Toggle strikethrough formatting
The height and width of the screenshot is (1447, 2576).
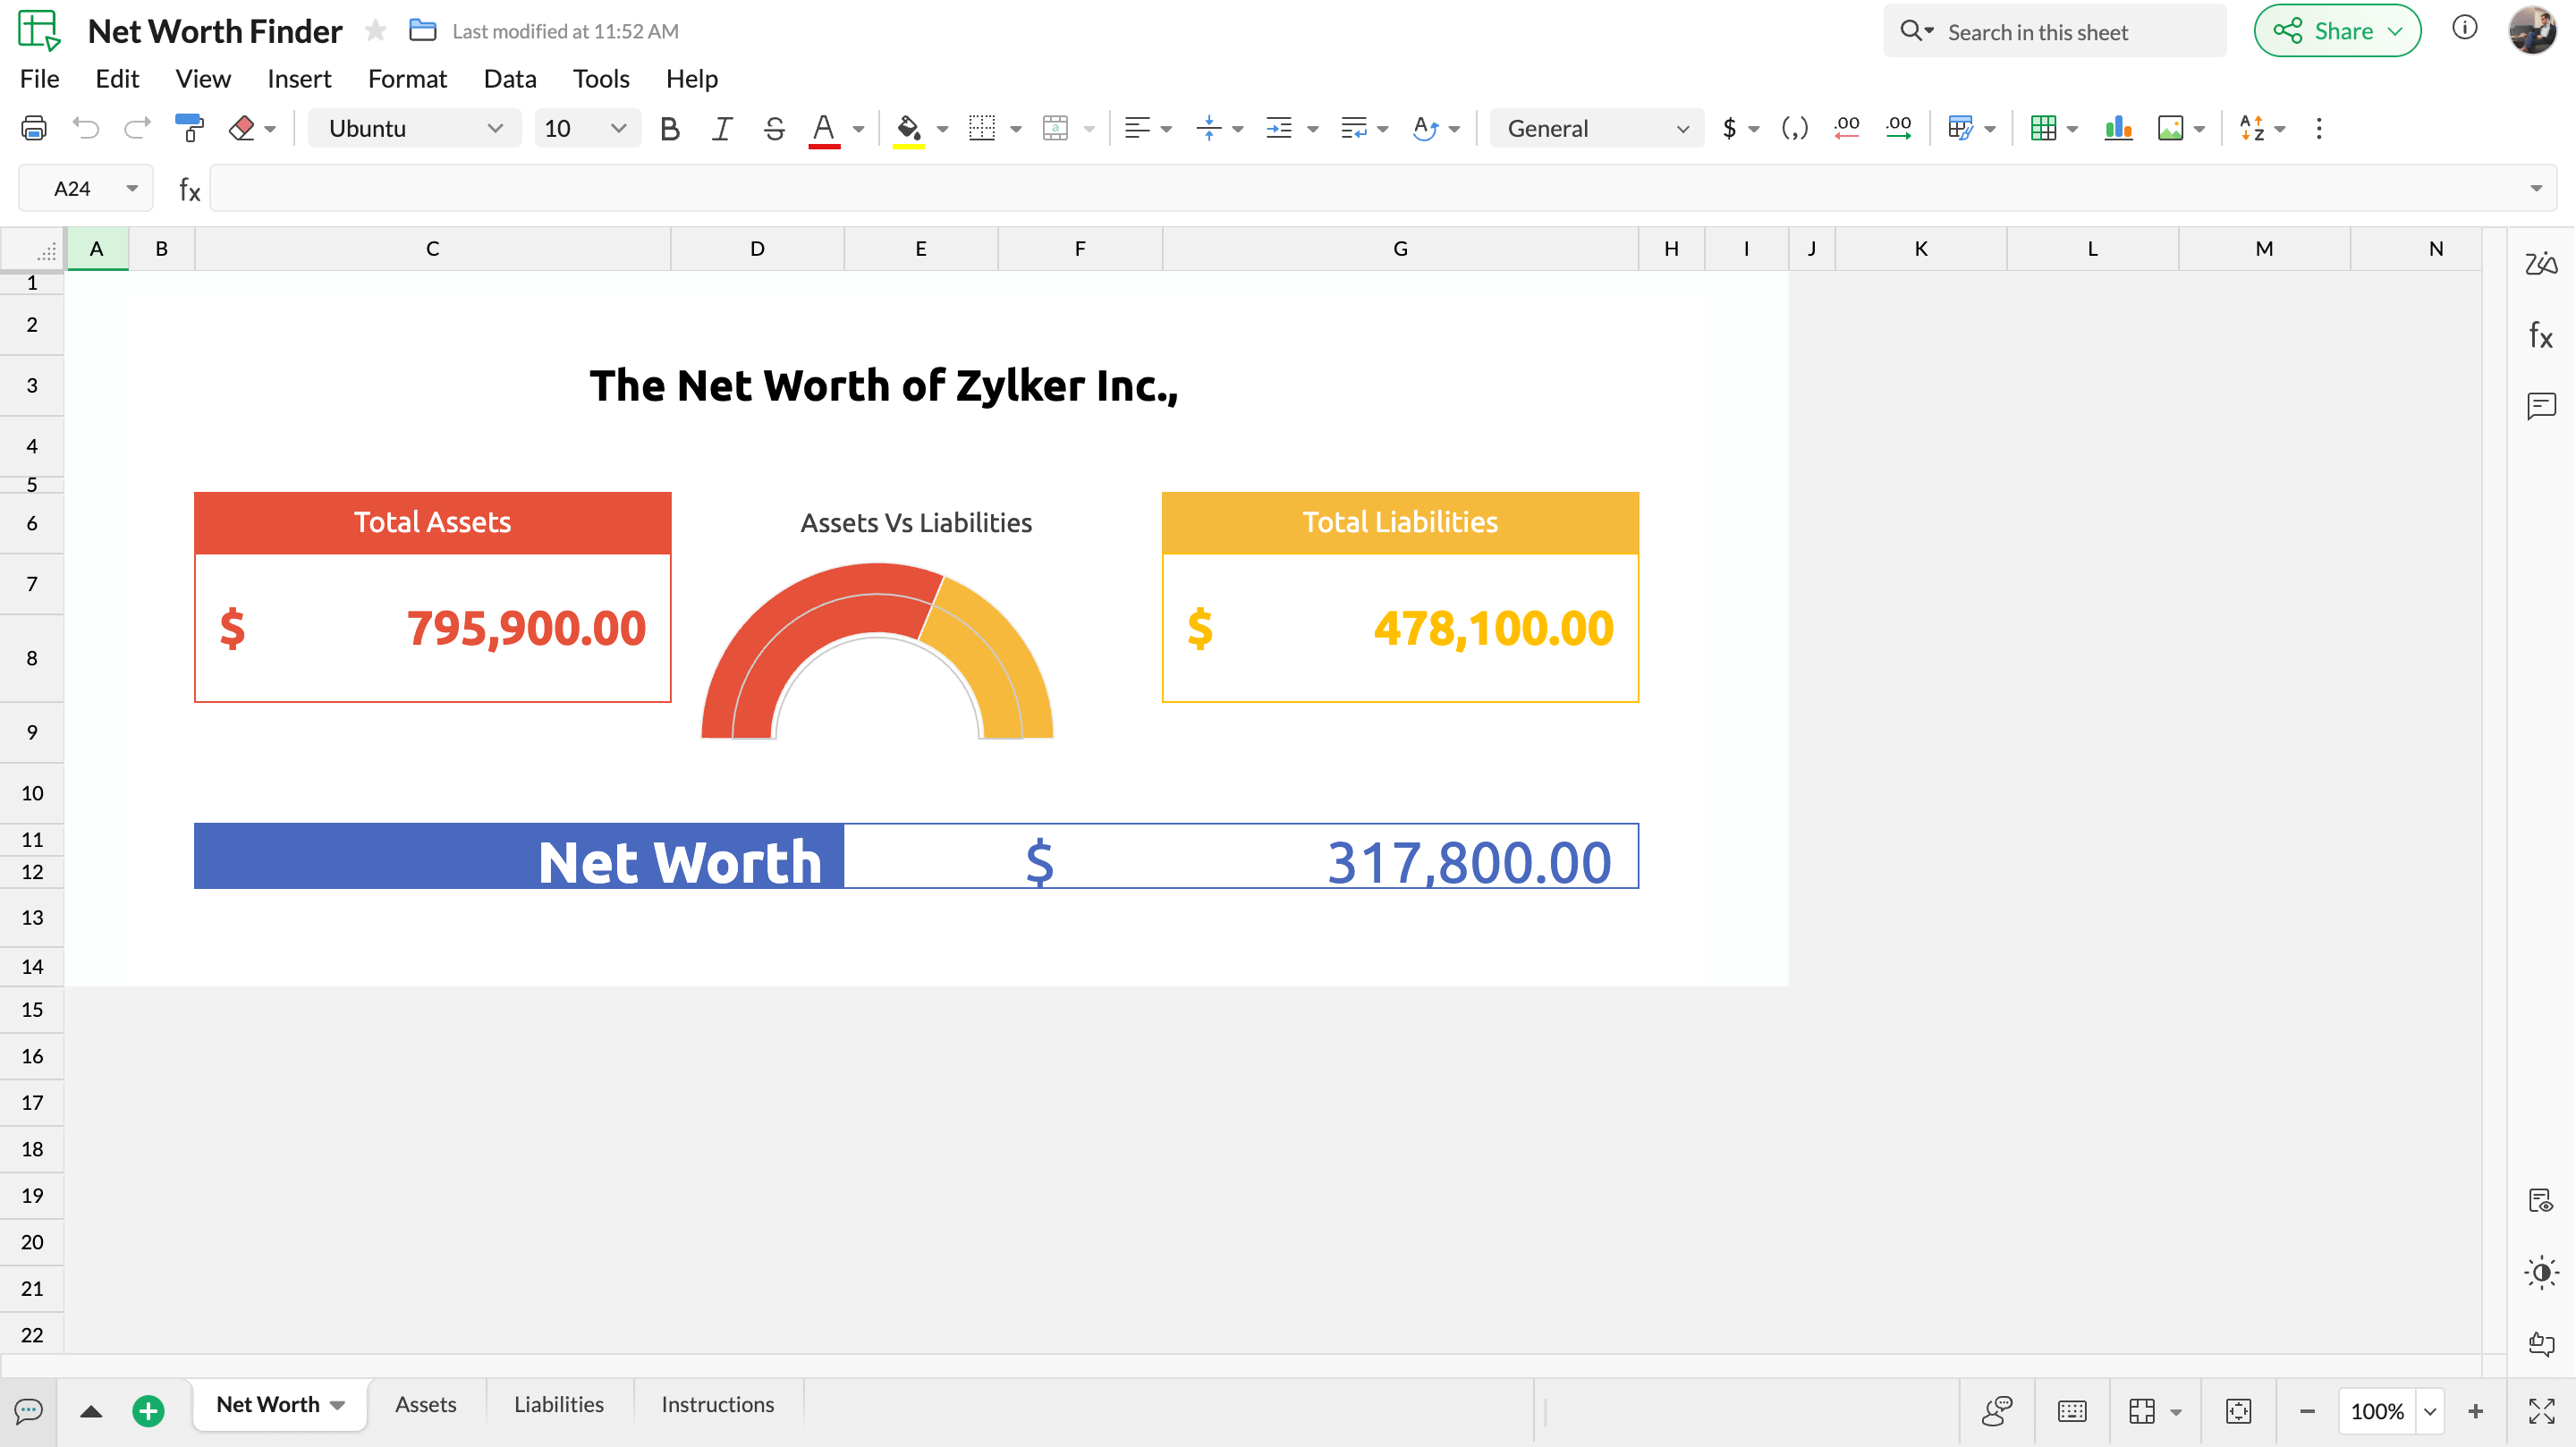[774, 128]
